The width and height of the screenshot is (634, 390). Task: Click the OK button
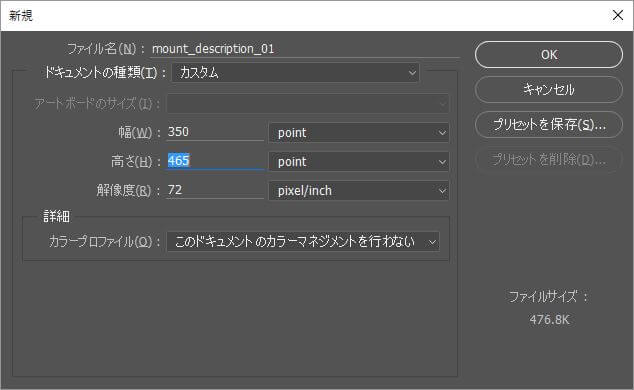549,55
